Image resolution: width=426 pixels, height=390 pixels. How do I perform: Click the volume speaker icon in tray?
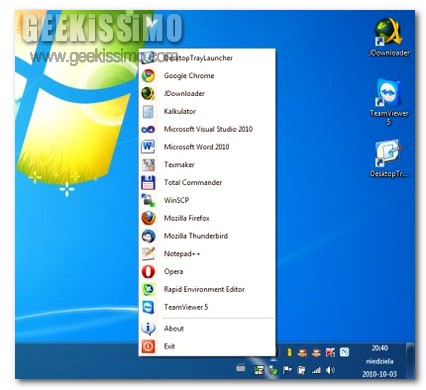(x=330, y=370)
